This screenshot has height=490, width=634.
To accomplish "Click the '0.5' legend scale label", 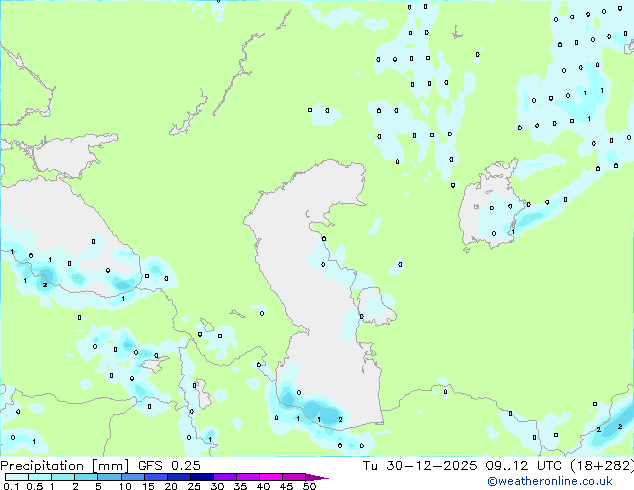I will [34, 486].
